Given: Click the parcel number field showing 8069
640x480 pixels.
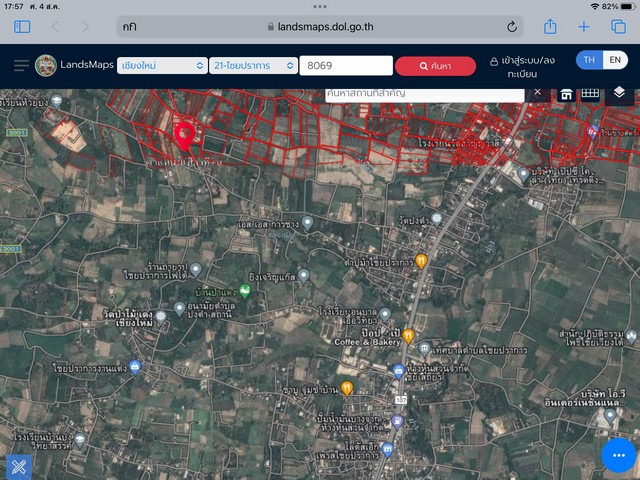Looking at the screenshot, I should point(339,66).
